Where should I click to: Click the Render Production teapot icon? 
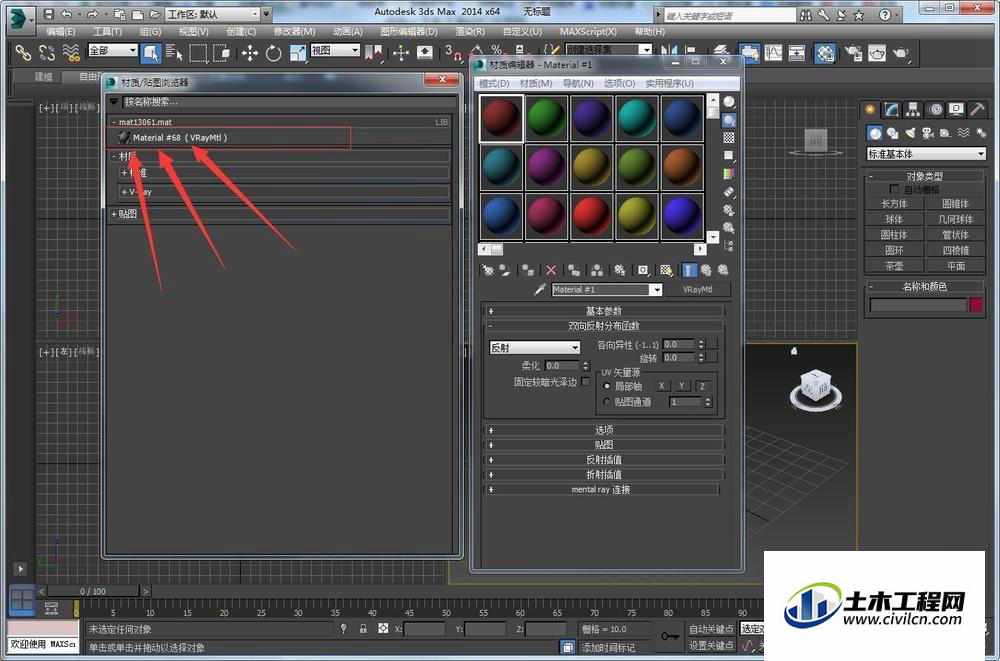(x=901, y=53)
